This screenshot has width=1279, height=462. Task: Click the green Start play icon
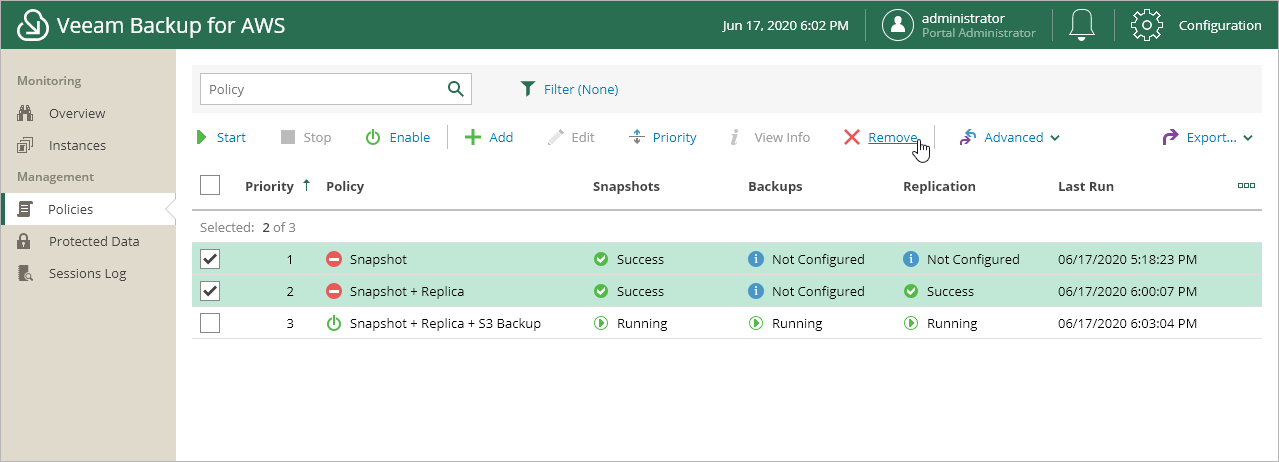coord(202,137)
